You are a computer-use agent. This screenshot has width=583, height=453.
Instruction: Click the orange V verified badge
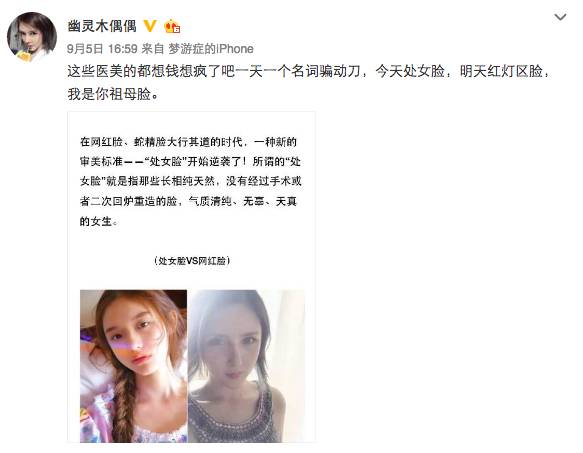[150, 26]
